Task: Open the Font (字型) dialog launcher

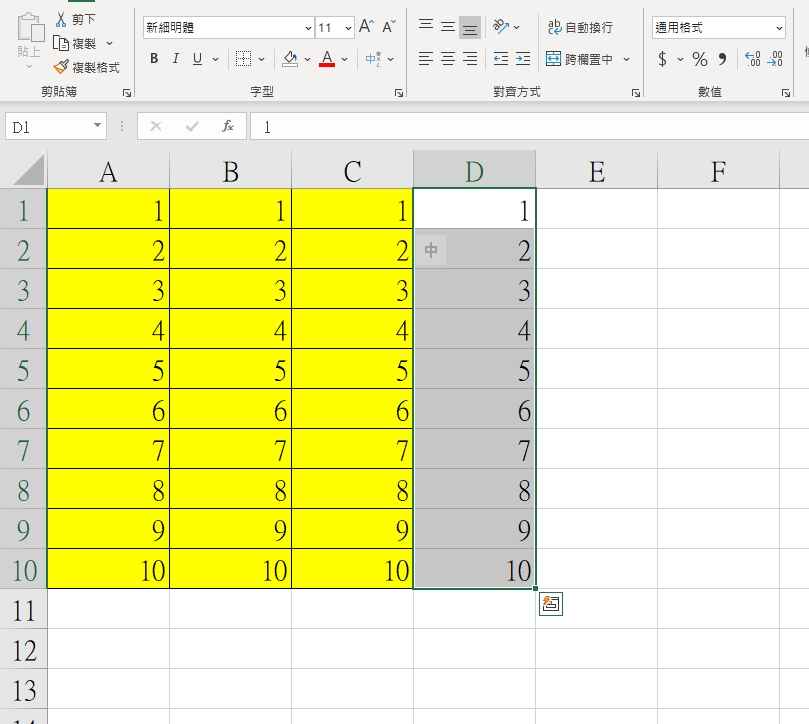Action: (399, 93)
